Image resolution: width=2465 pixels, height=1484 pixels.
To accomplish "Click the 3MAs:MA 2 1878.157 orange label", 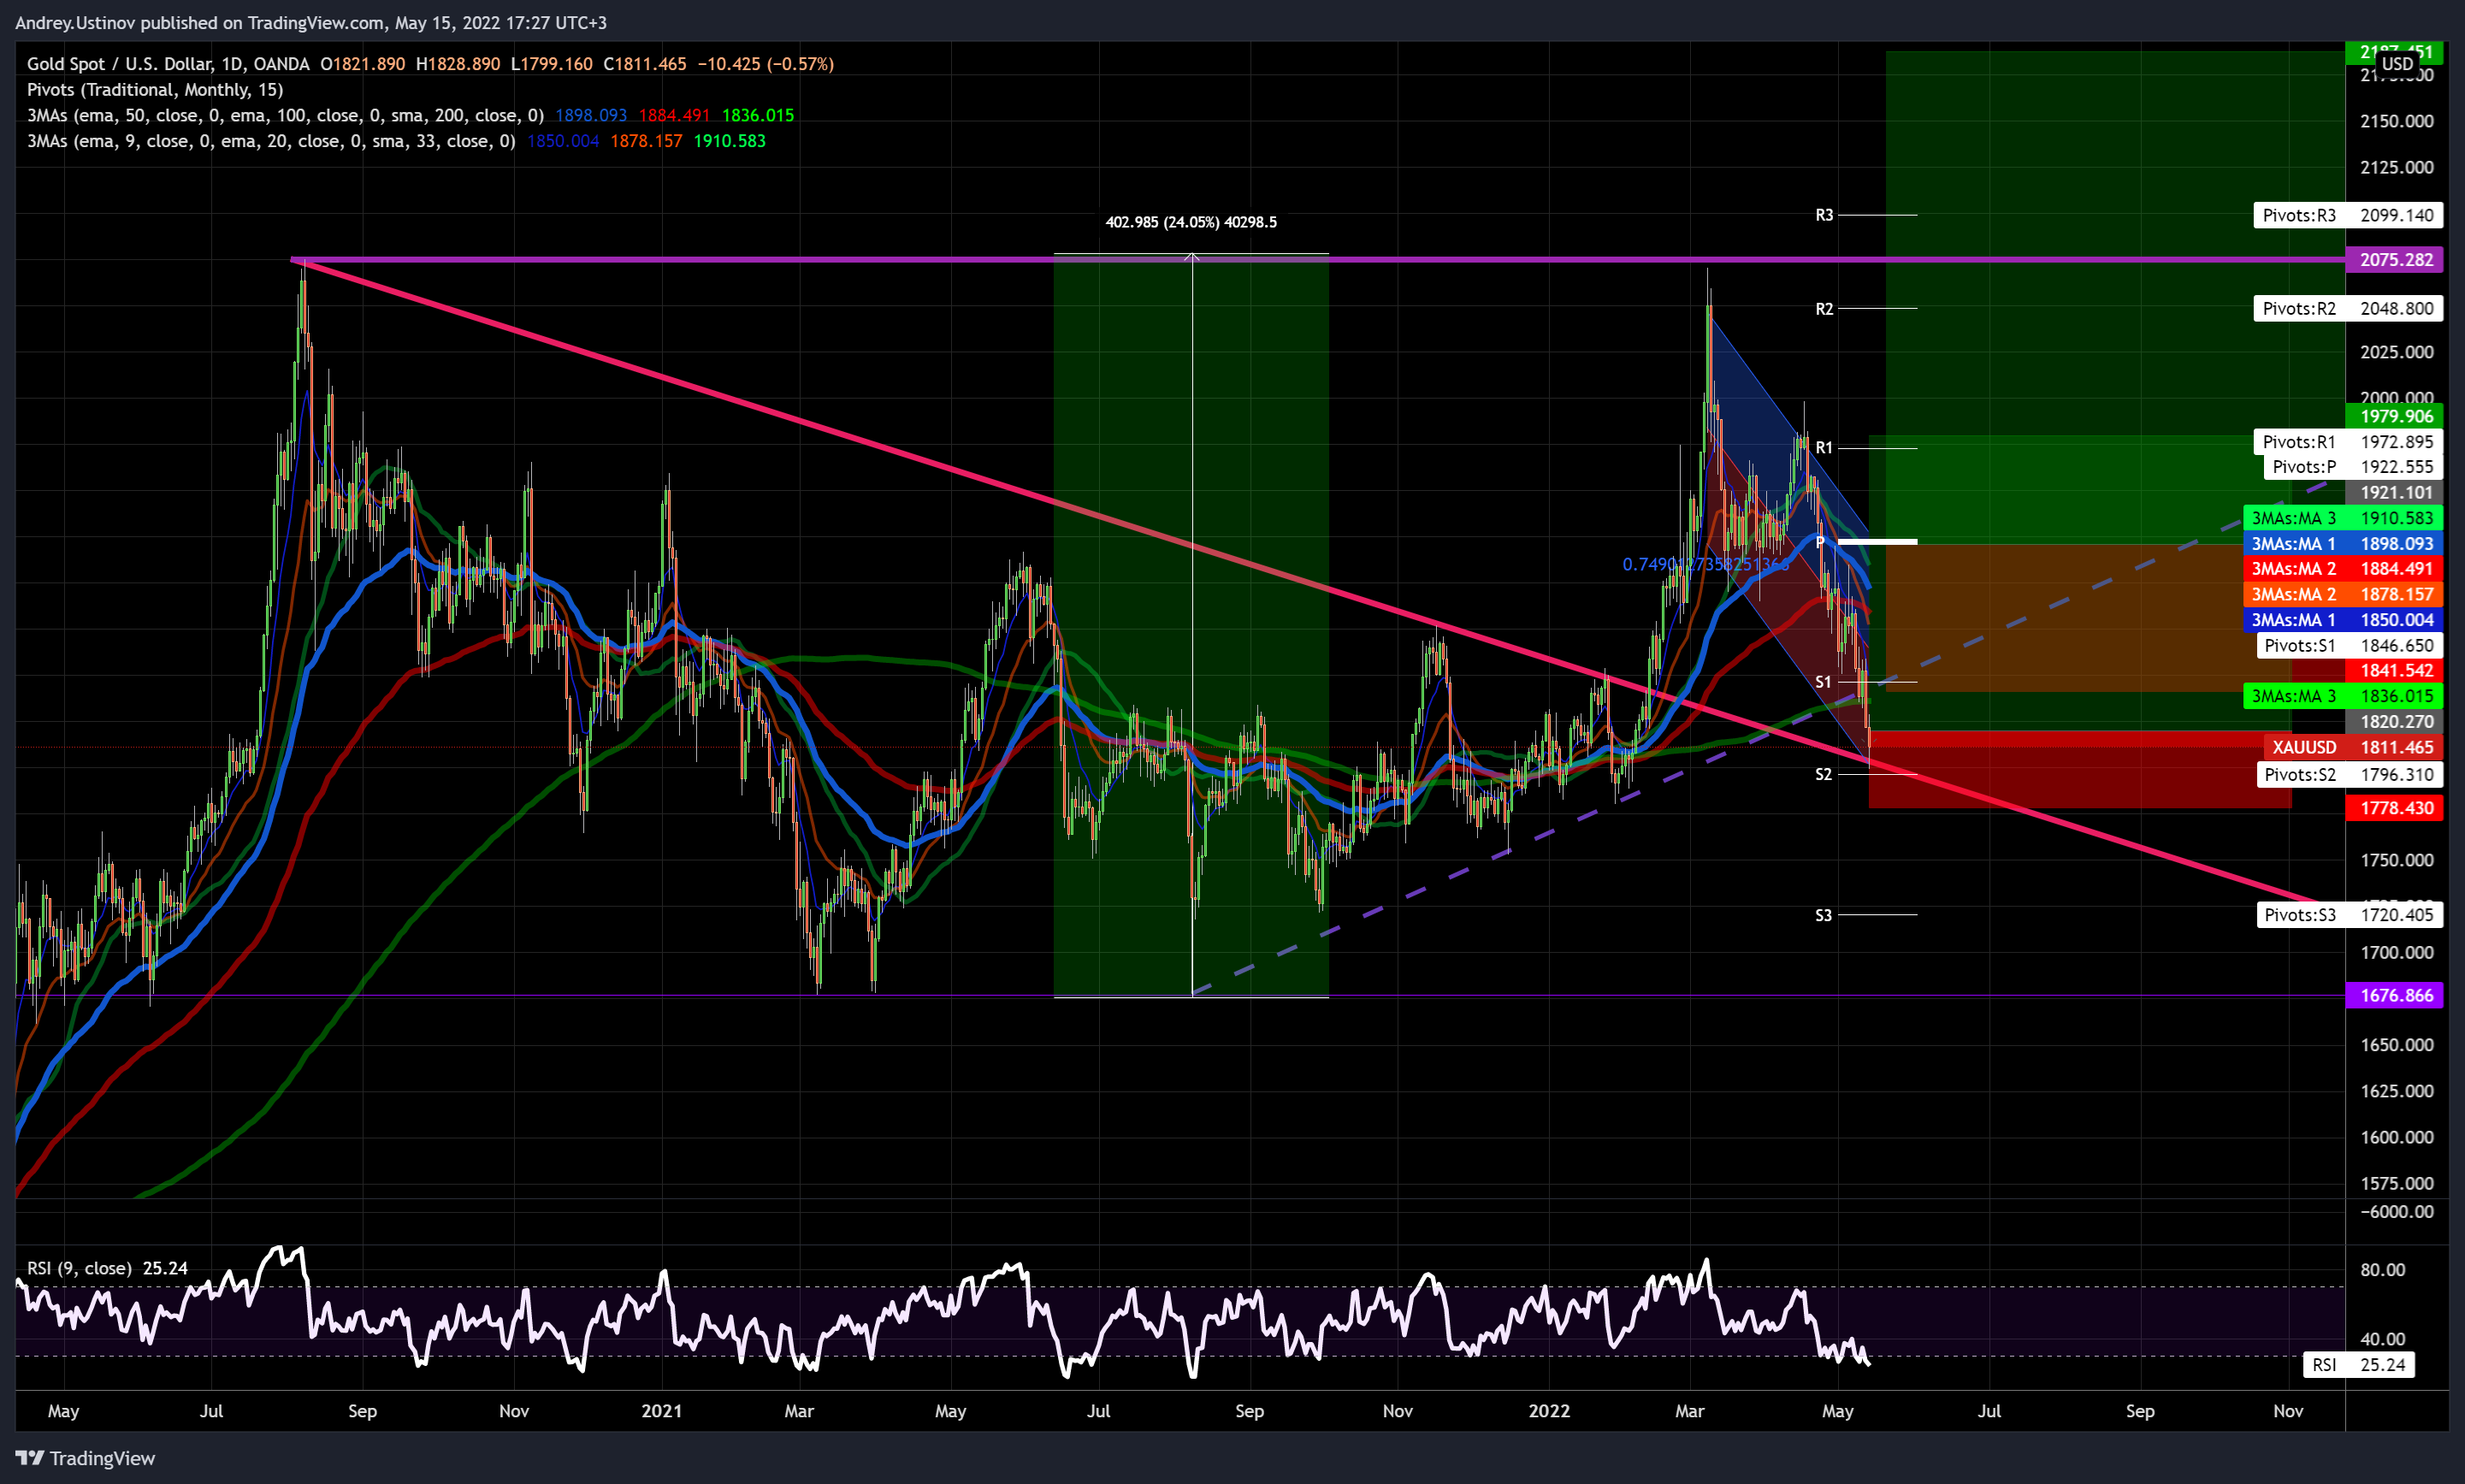I will [x=2342, y=594].
